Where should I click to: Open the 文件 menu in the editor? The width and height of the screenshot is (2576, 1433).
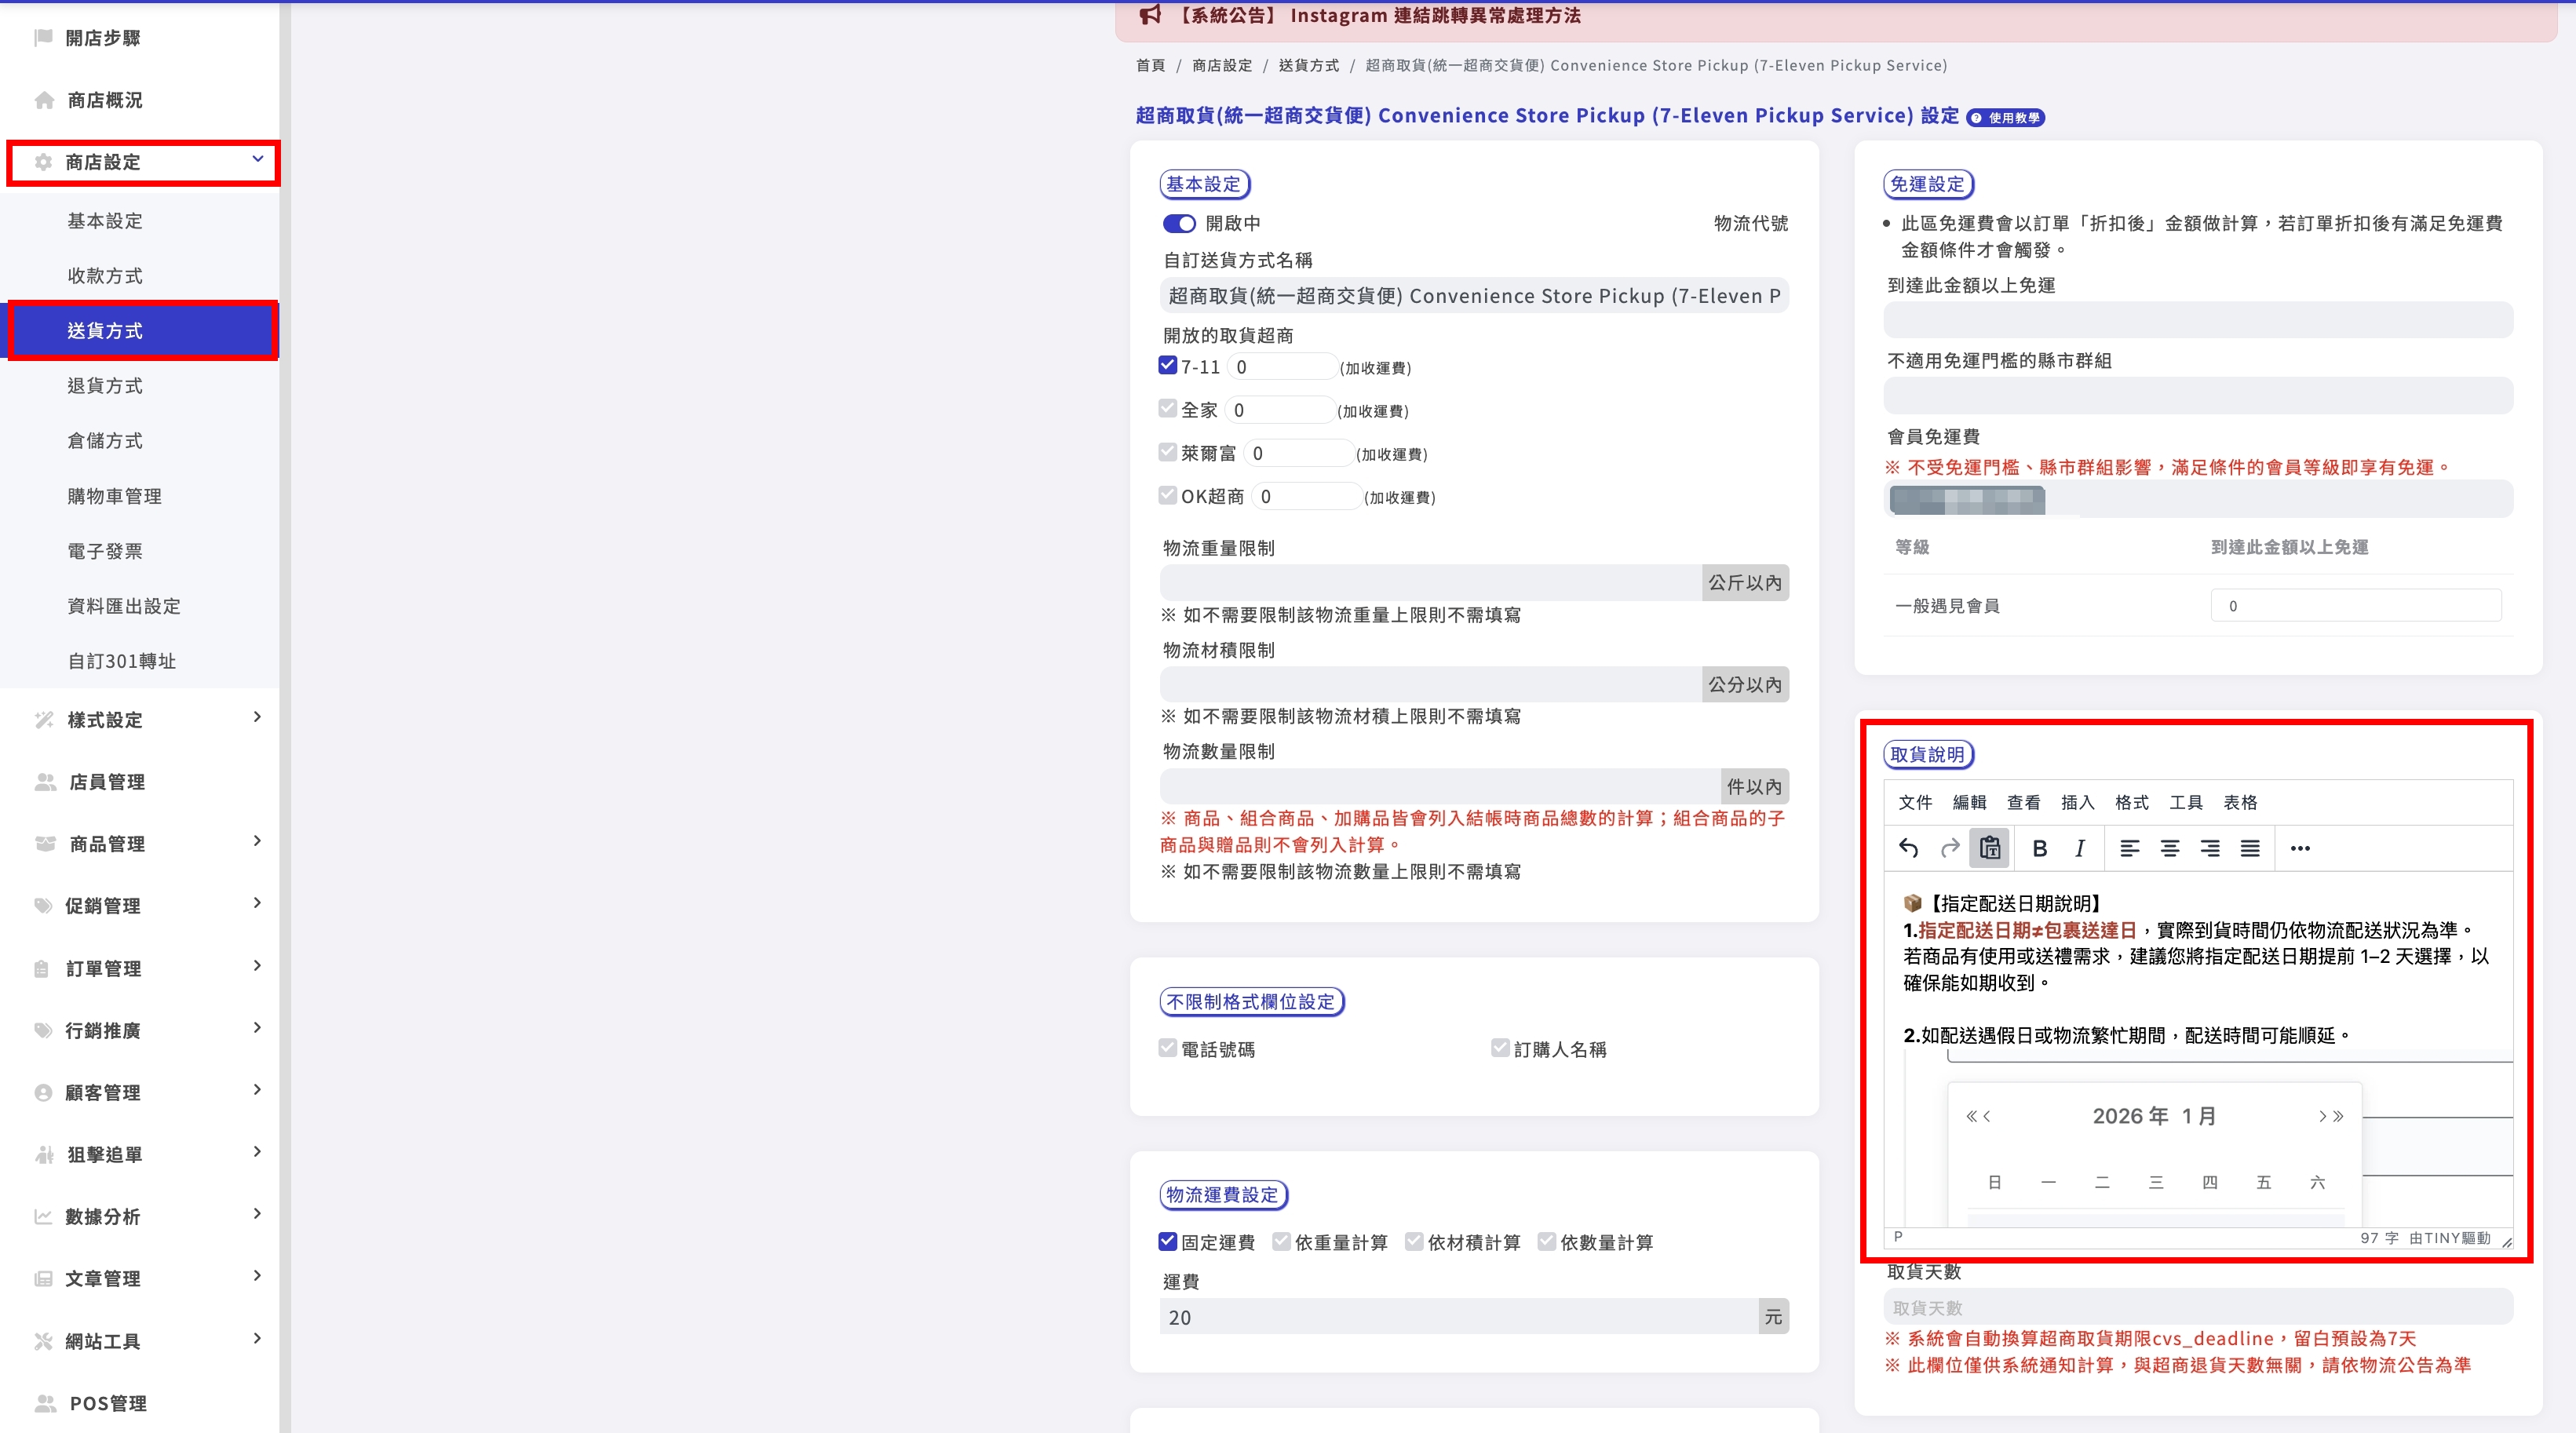(x=1915, y=802)
